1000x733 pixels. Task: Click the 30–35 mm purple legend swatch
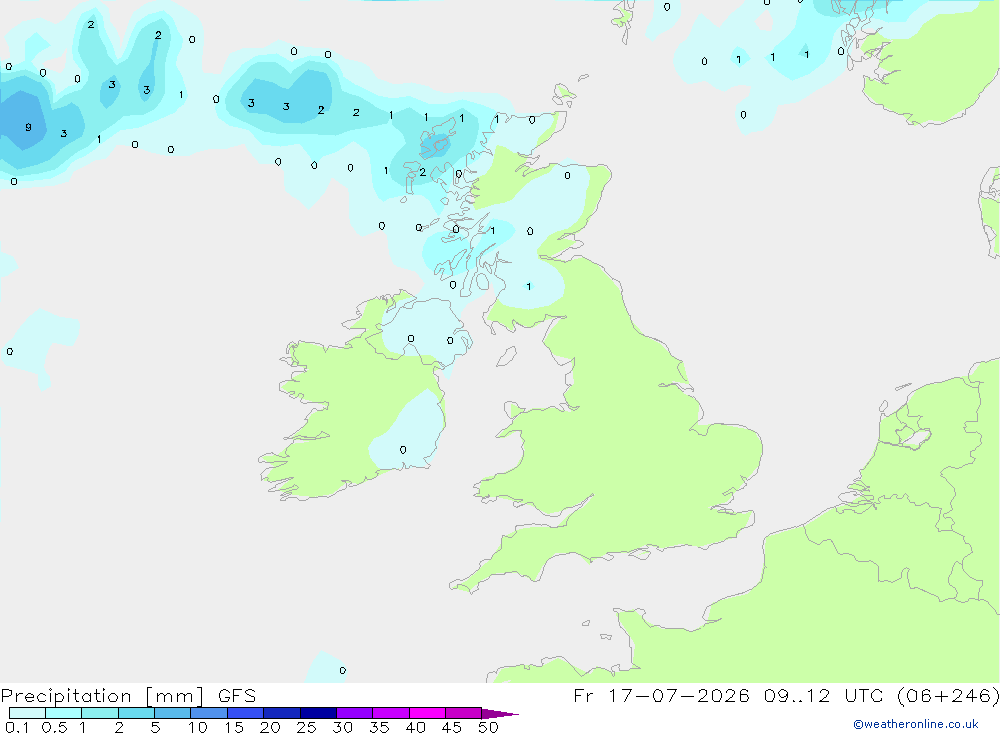(x=355, y=713)
